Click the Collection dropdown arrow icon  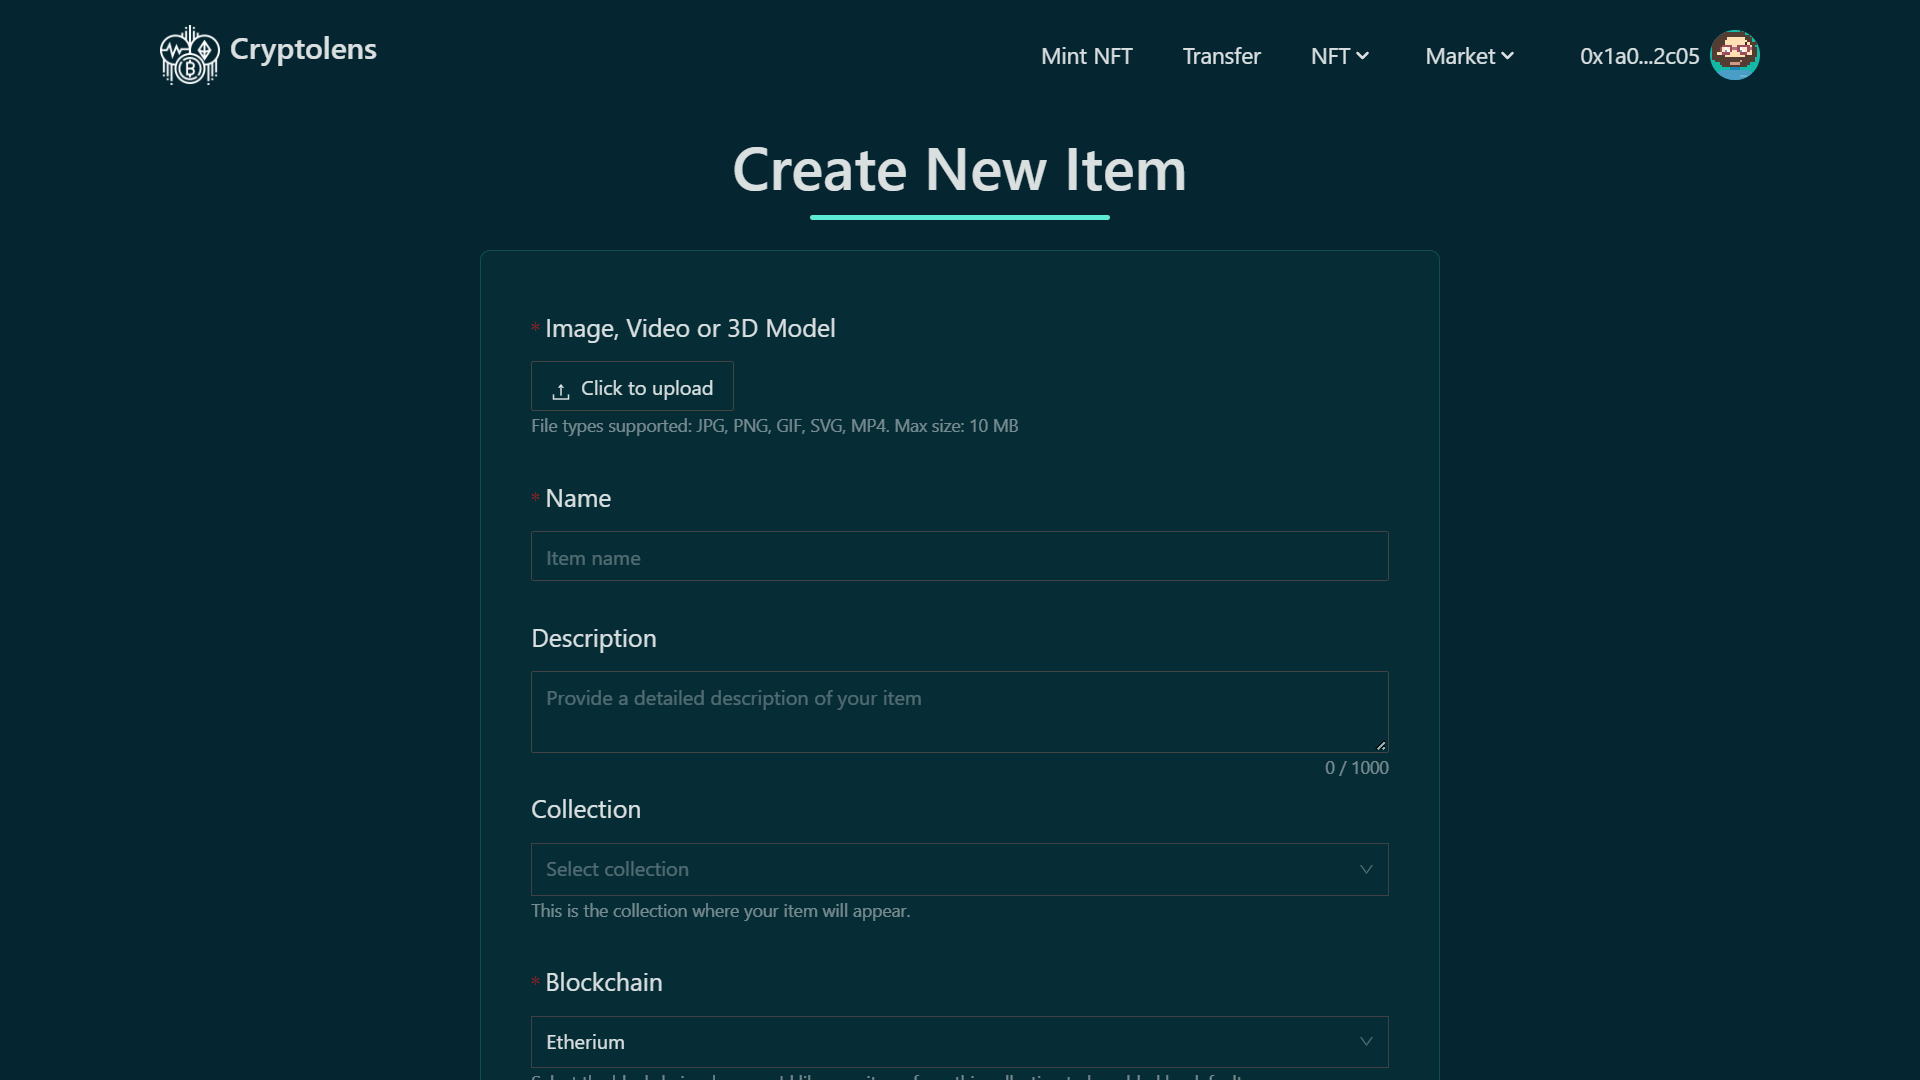(1366, 869)
